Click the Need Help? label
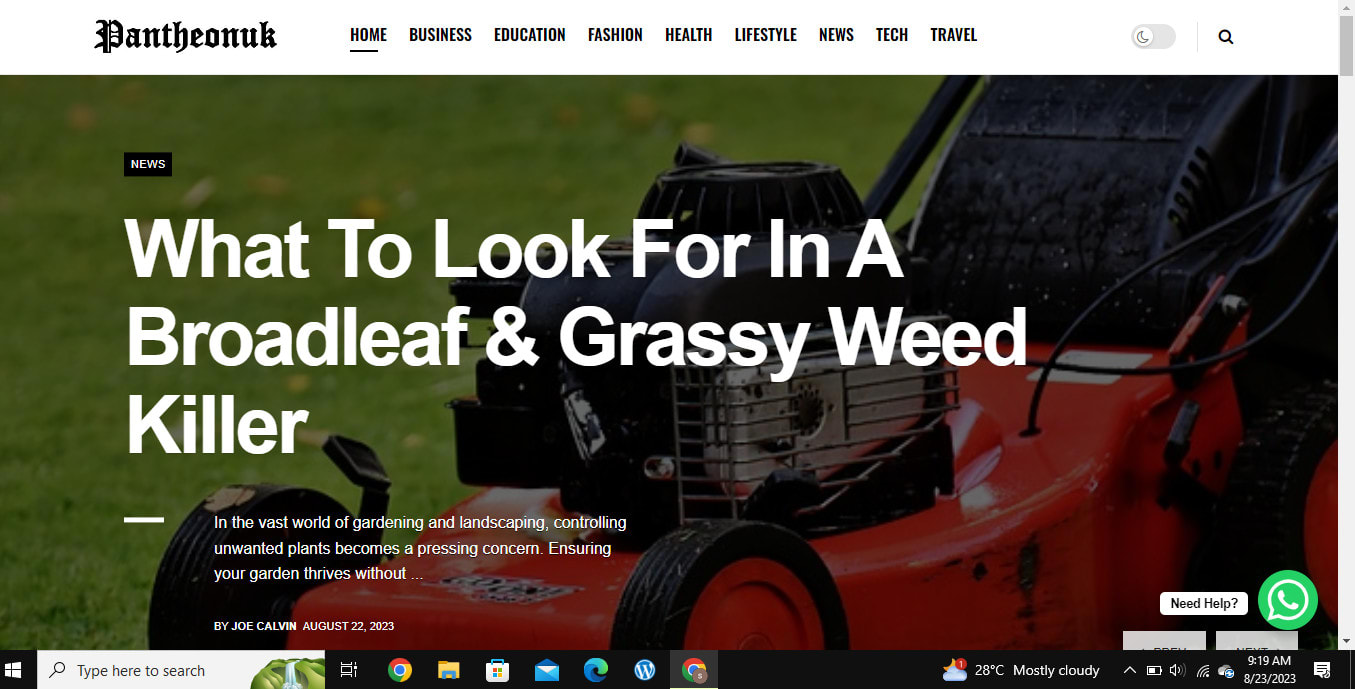Screen dimensions: 1355x689 click(x=1204, y=603)
